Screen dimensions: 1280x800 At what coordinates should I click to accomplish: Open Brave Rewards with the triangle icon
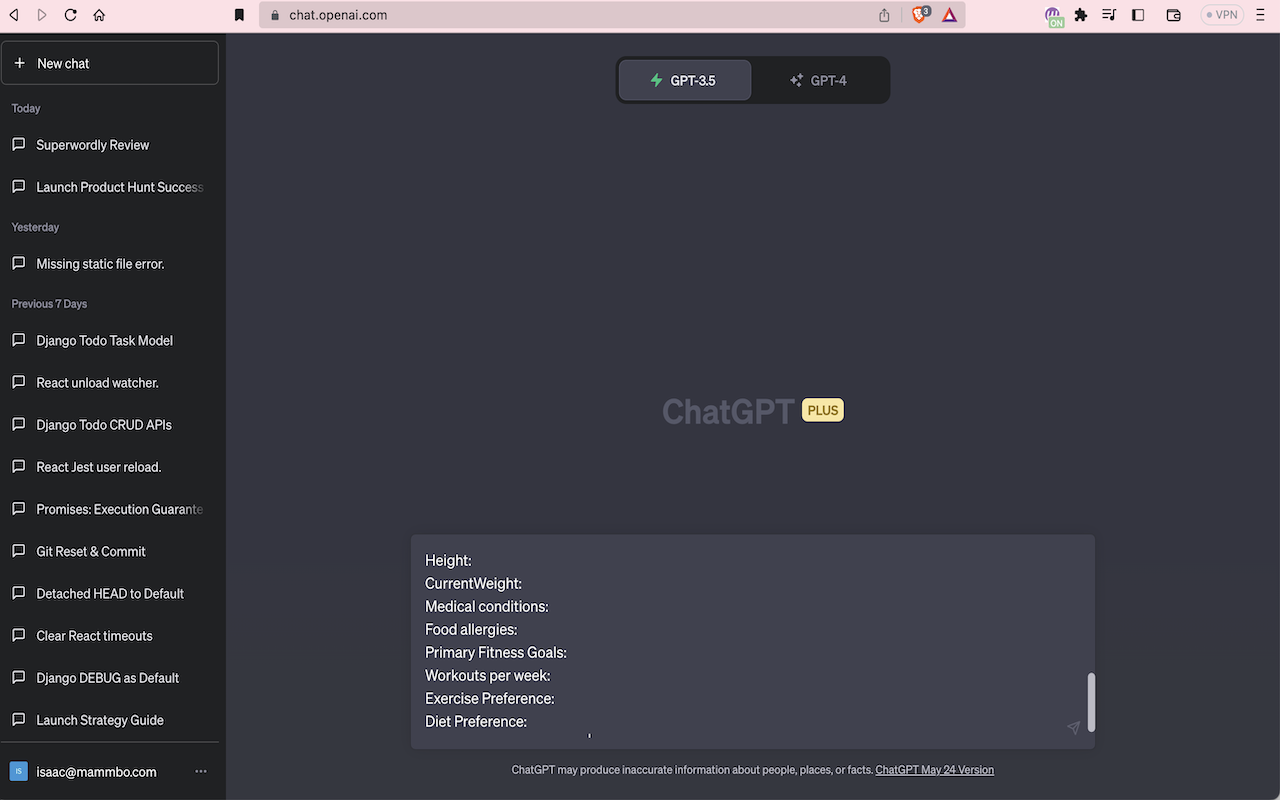pos(948,14)
